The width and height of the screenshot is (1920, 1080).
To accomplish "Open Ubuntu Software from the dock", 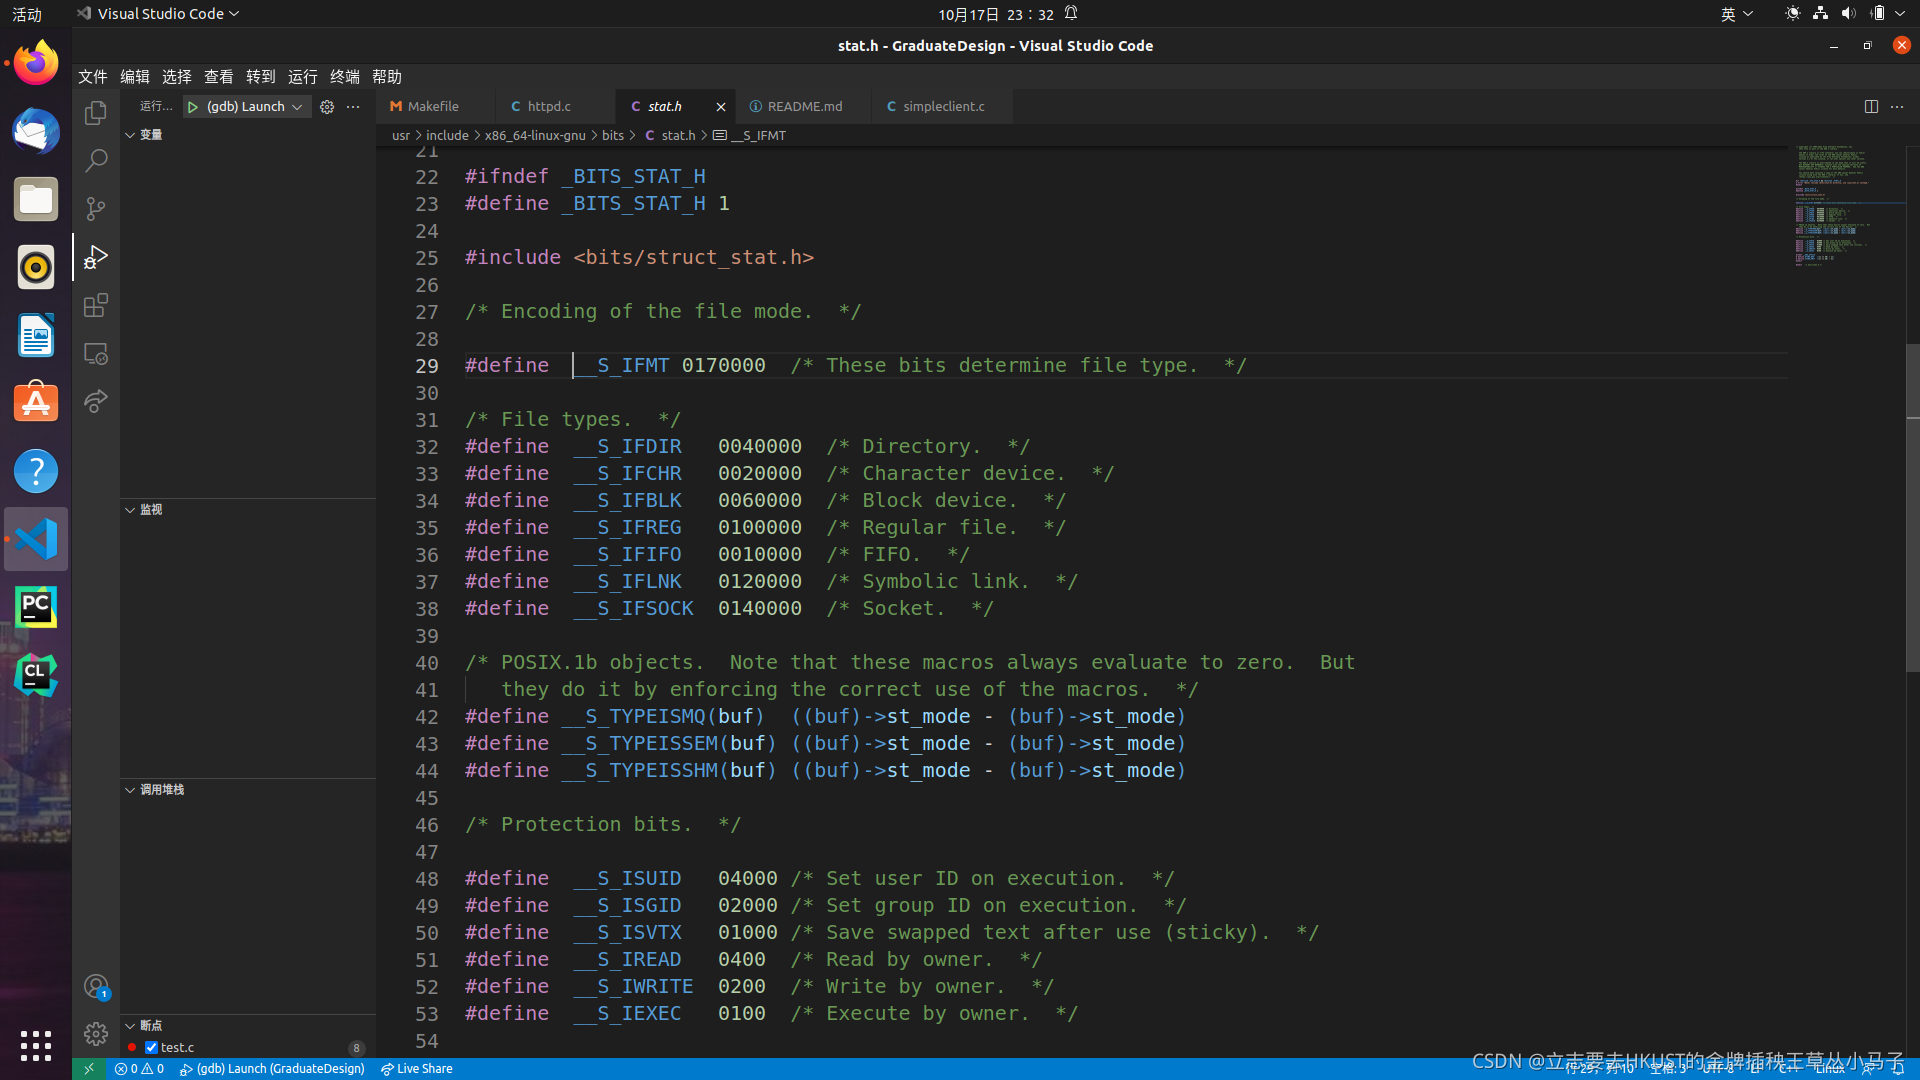I will click(36, 404).
